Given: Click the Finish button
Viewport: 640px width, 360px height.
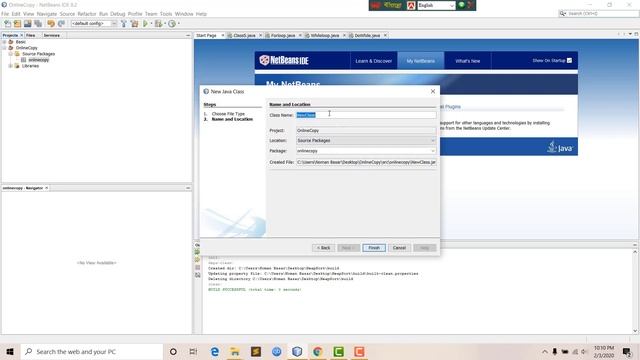Looking at the screenshot, I should click(x=374, y=248).
